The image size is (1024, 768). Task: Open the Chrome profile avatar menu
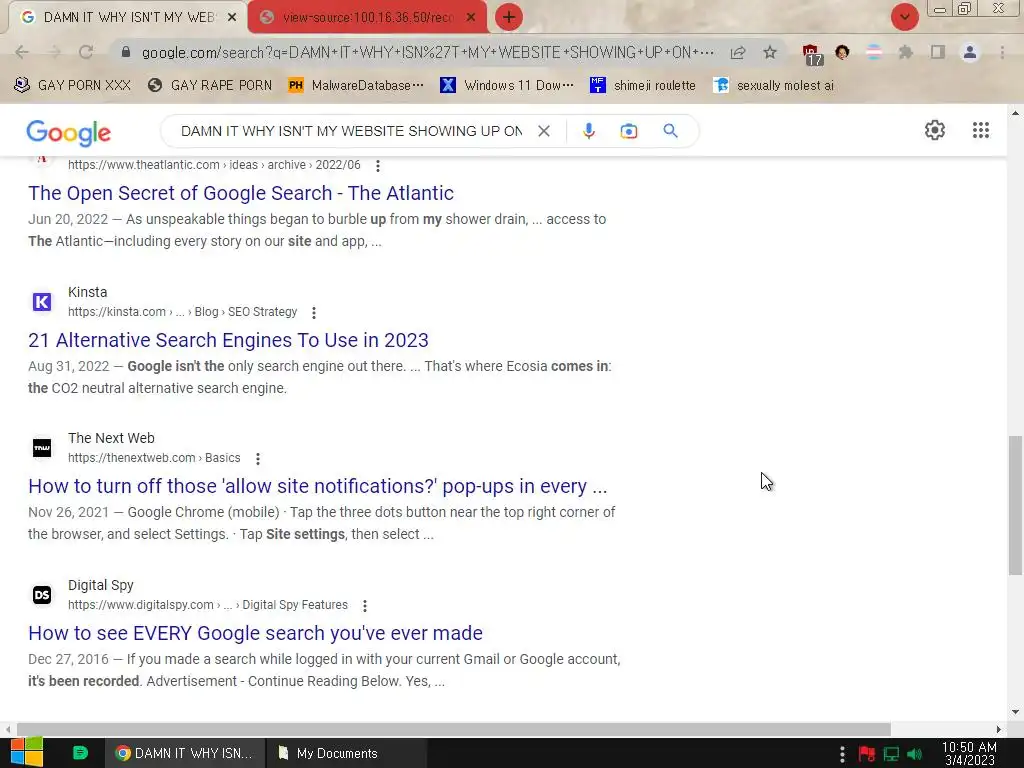click(970, 52)
